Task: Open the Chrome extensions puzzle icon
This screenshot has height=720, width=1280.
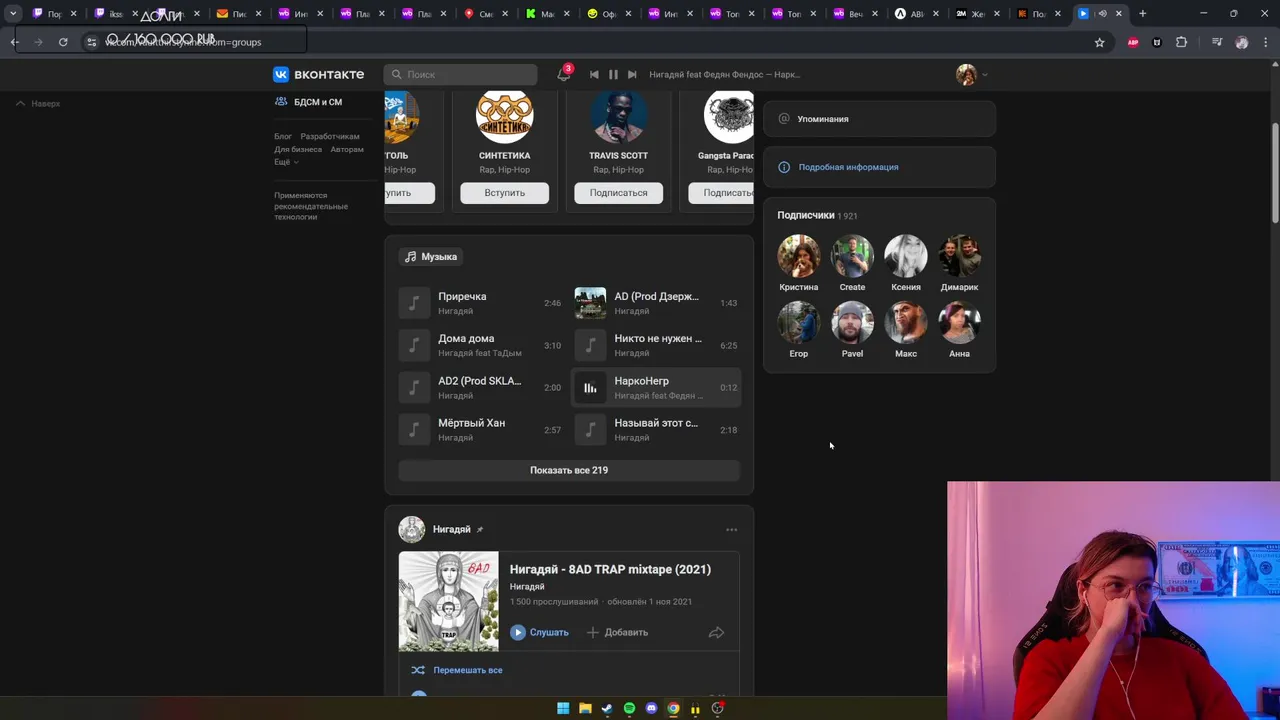Action: tap(1181, 42)
